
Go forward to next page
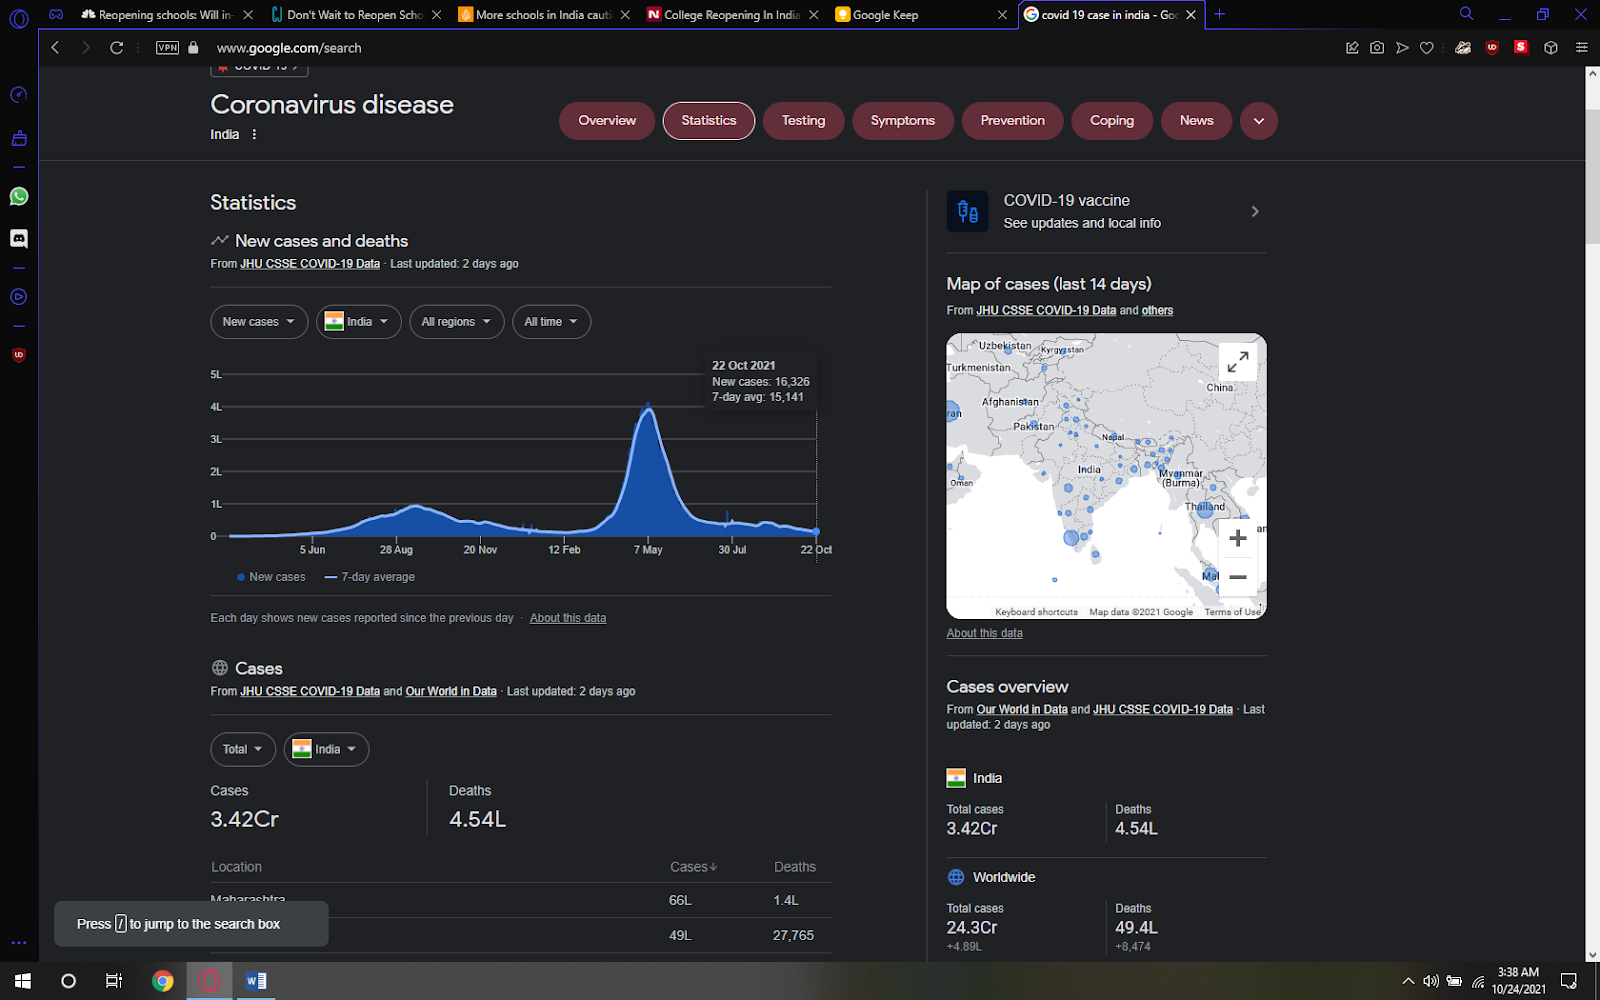85,47
